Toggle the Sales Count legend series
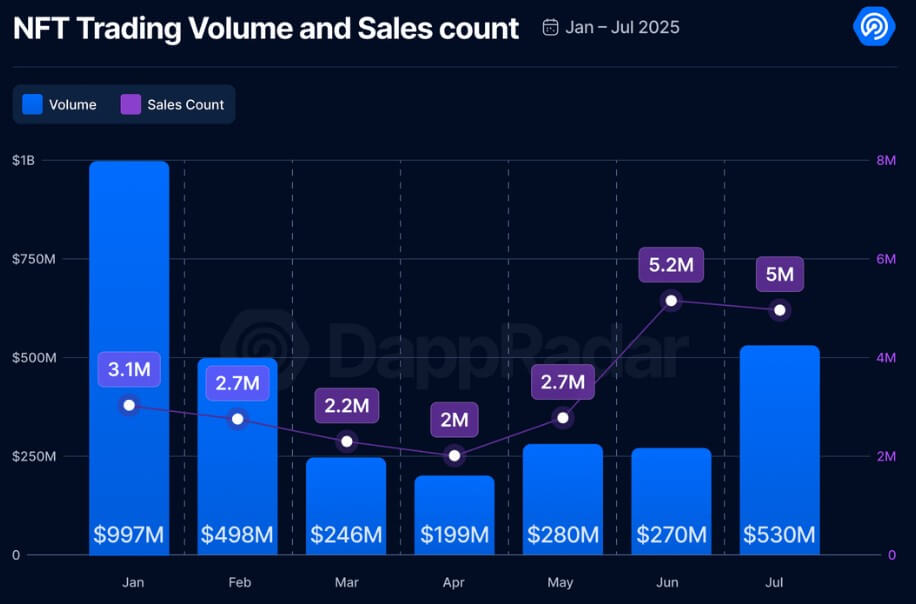Screen dimensions: 916x604 [x=173, y=104]
